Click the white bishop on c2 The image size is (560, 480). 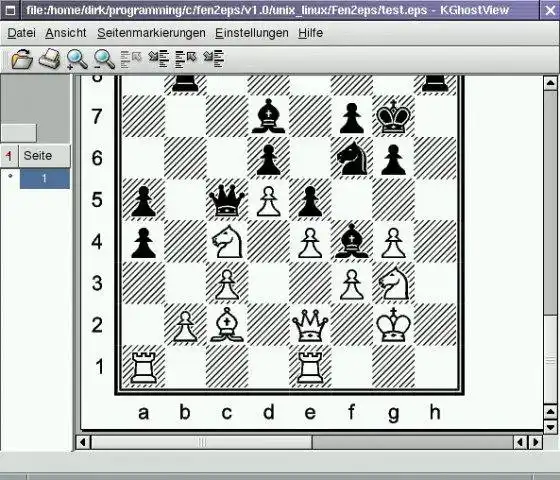click(227, 324)
